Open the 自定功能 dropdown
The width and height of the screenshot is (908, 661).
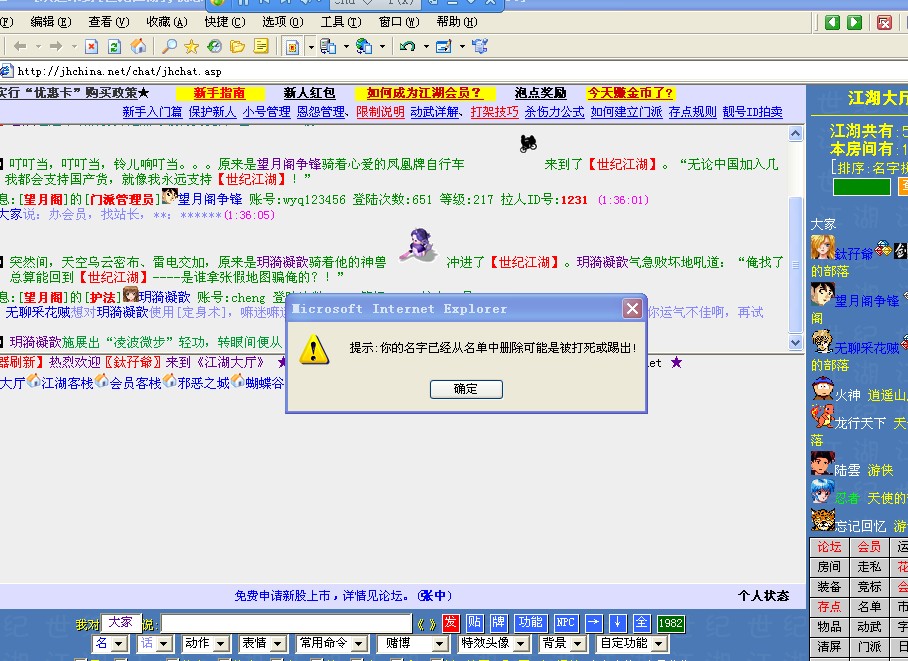coord(632,644)
